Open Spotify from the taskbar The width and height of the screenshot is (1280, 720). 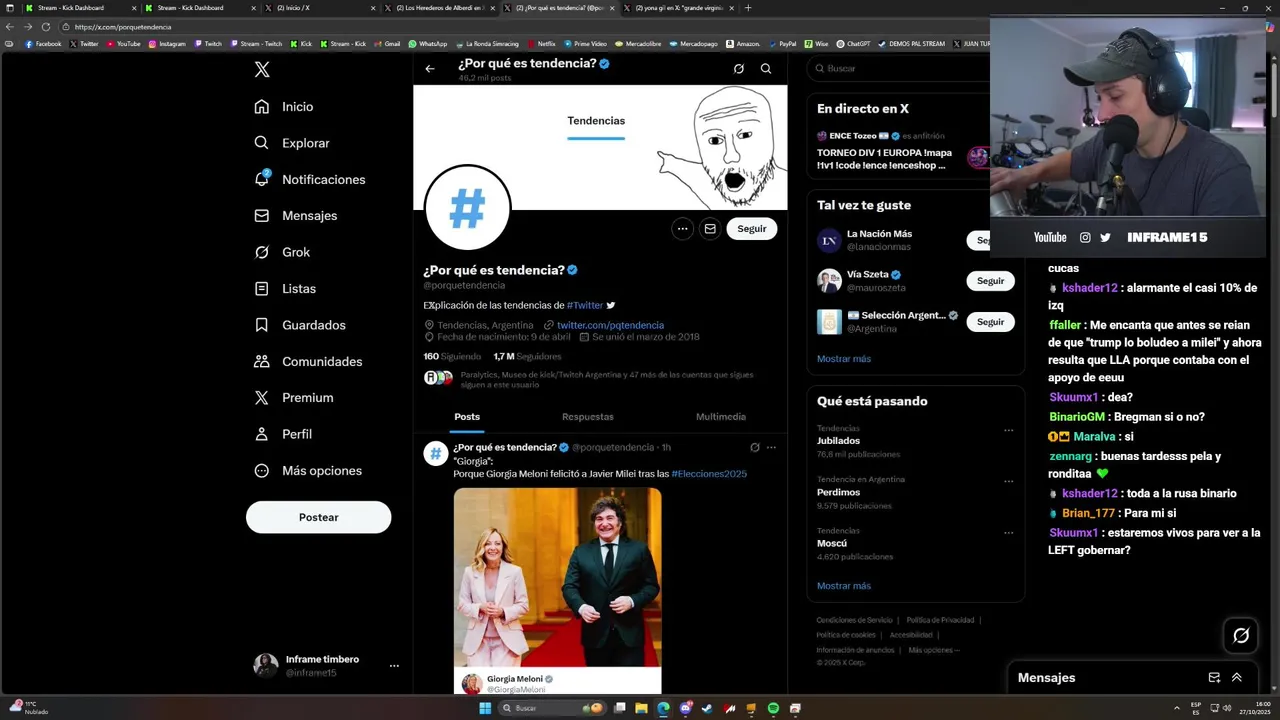(773, 708)
